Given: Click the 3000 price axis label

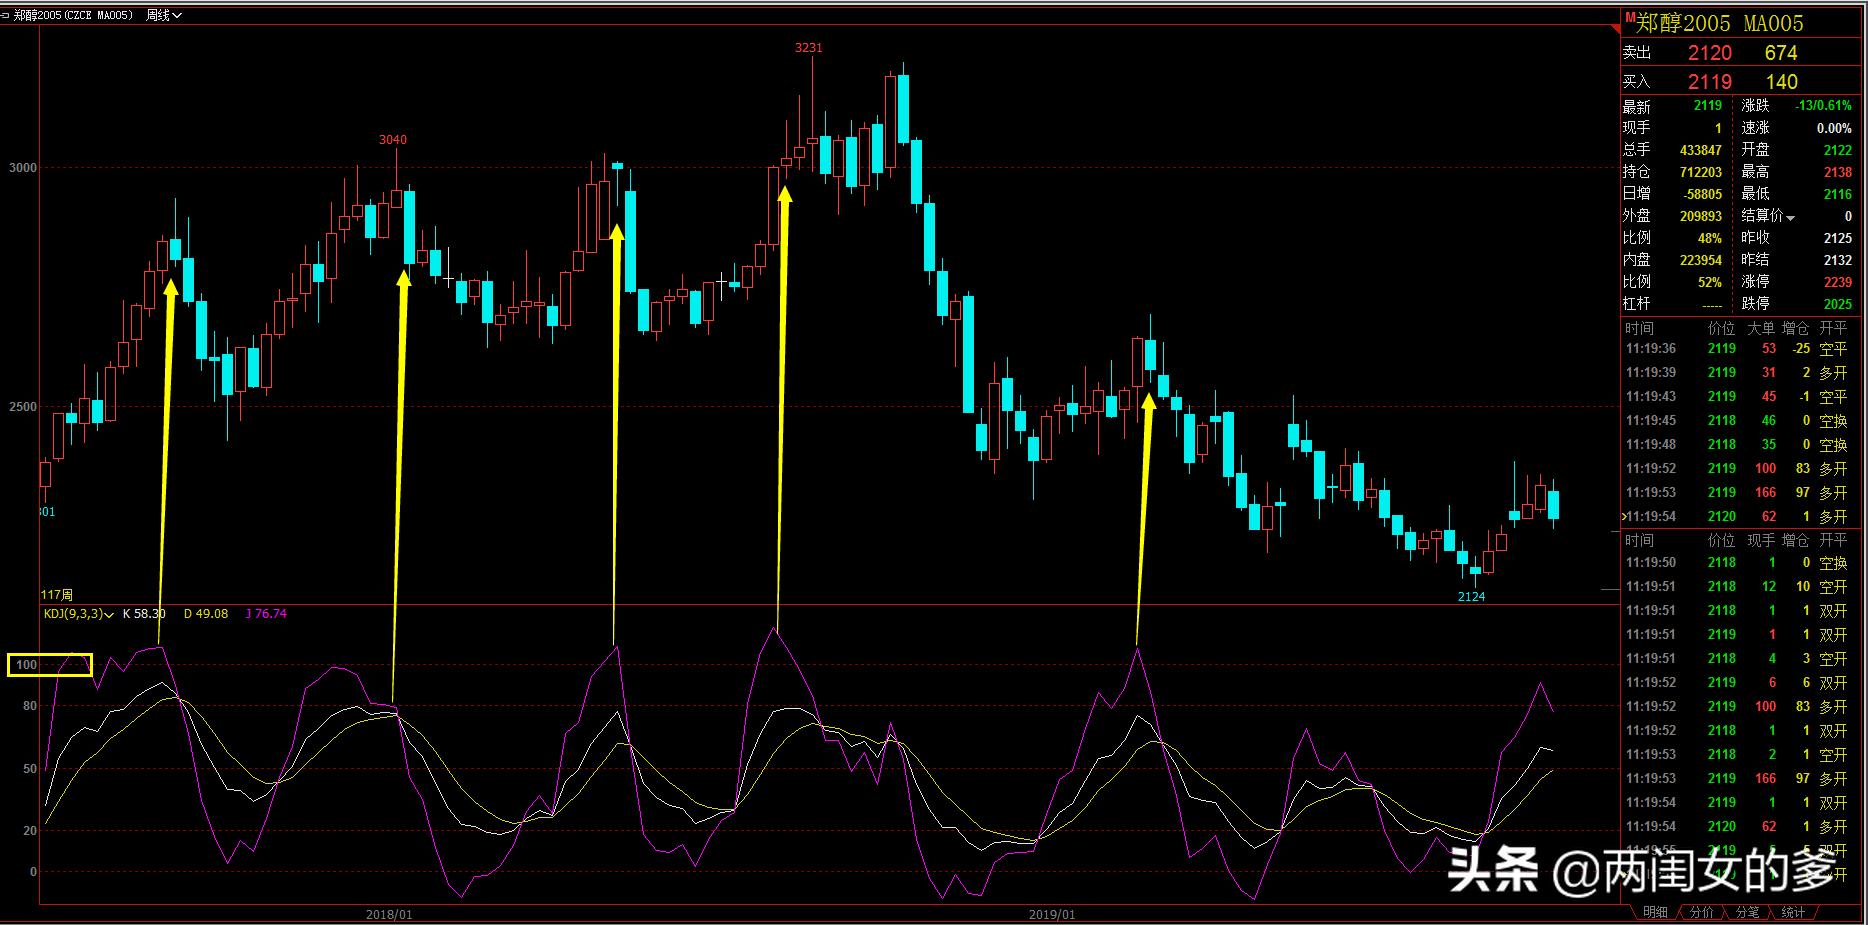Looking at the screenshot, I should [x=23, y=168].
